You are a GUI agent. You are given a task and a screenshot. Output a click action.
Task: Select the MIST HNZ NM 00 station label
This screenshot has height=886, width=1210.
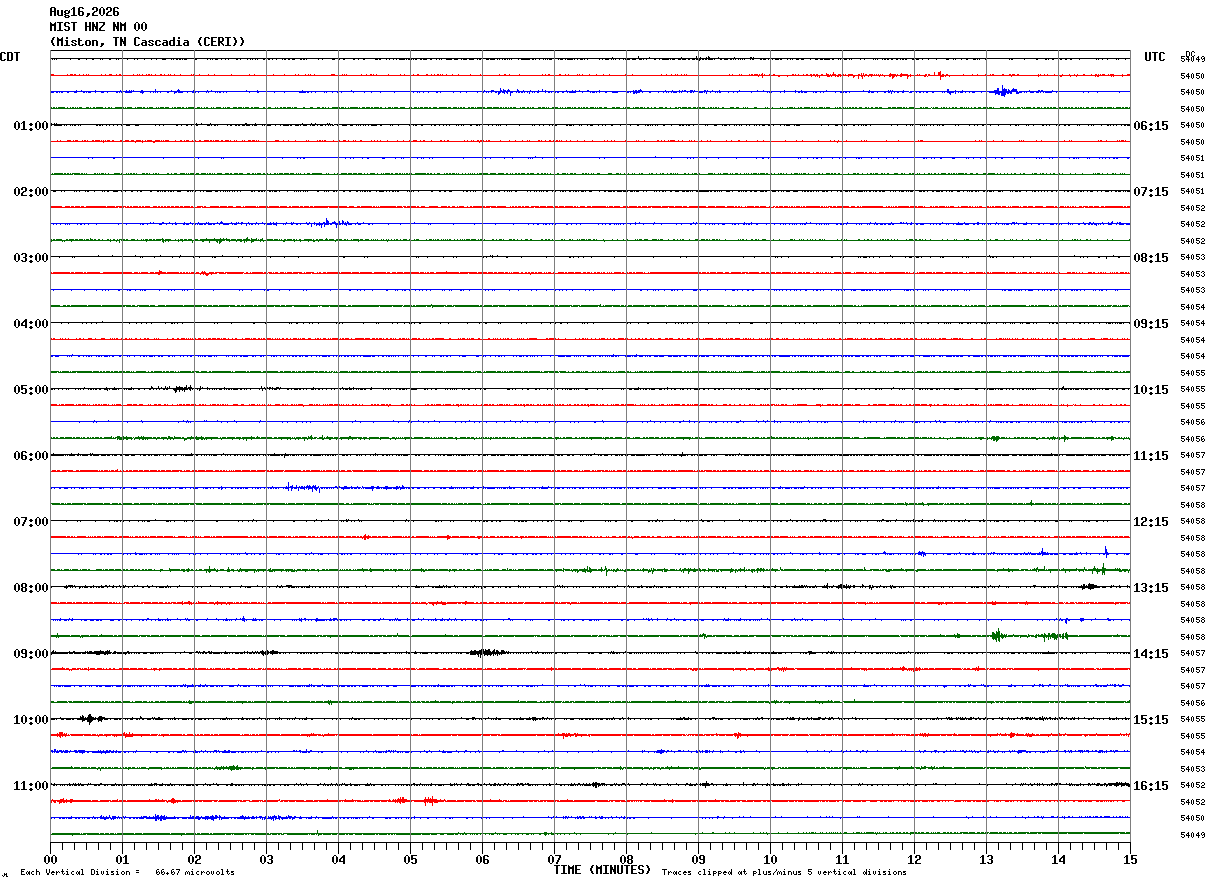tap(98, 27)
